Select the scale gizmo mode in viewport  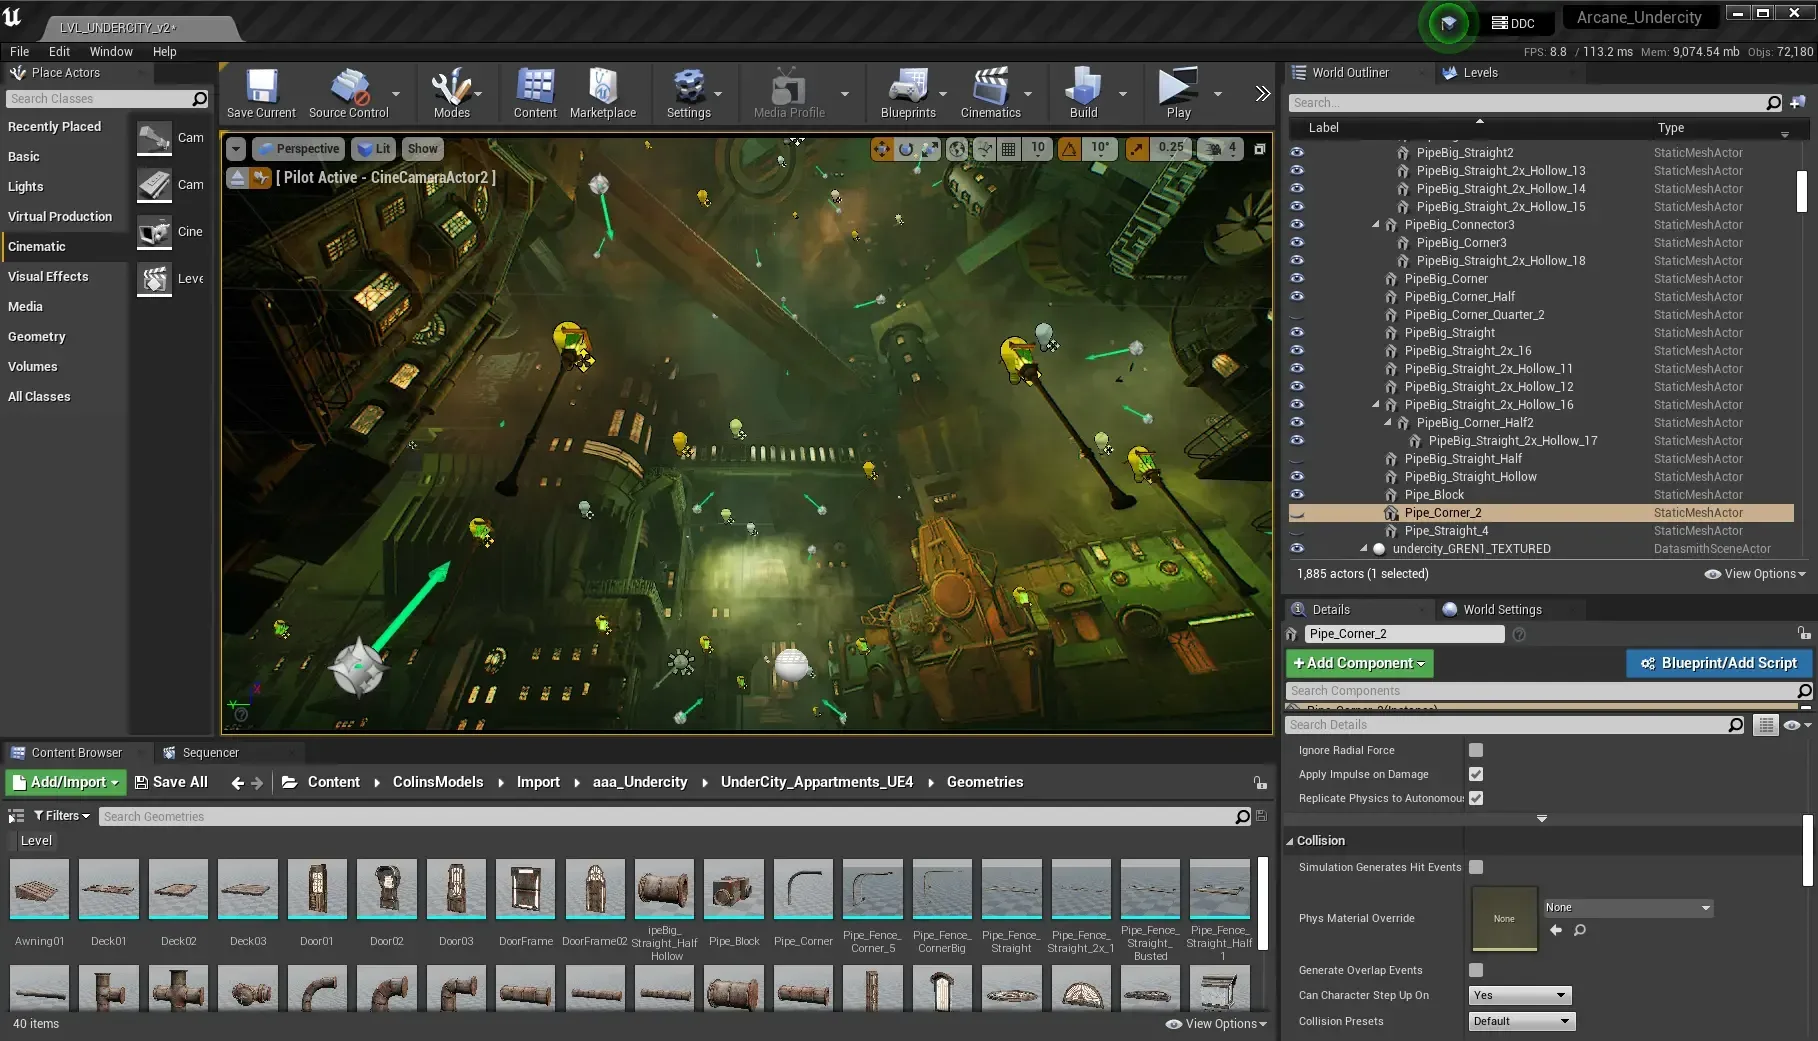click(930, 149)
